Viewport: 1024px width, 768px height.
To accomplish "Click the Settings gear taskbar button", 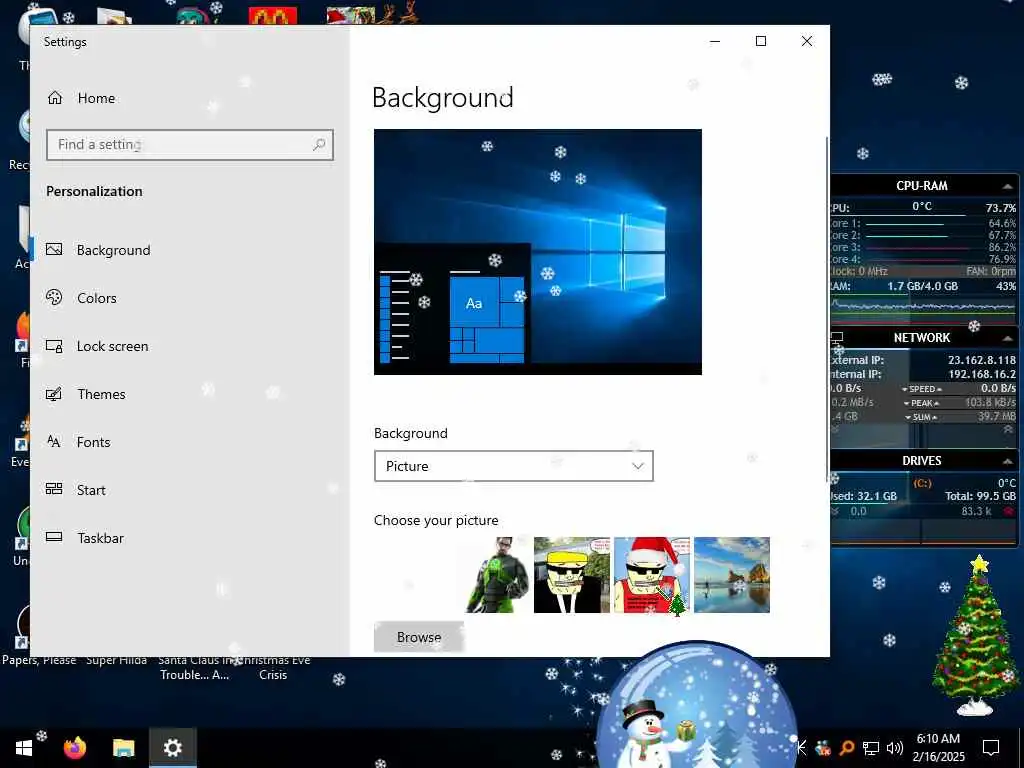I will point(173,748).
